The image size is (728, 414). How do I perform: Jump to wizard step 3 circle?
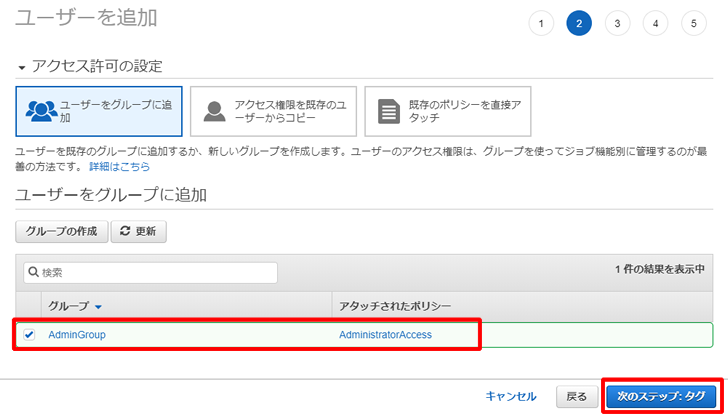[617, 23]
